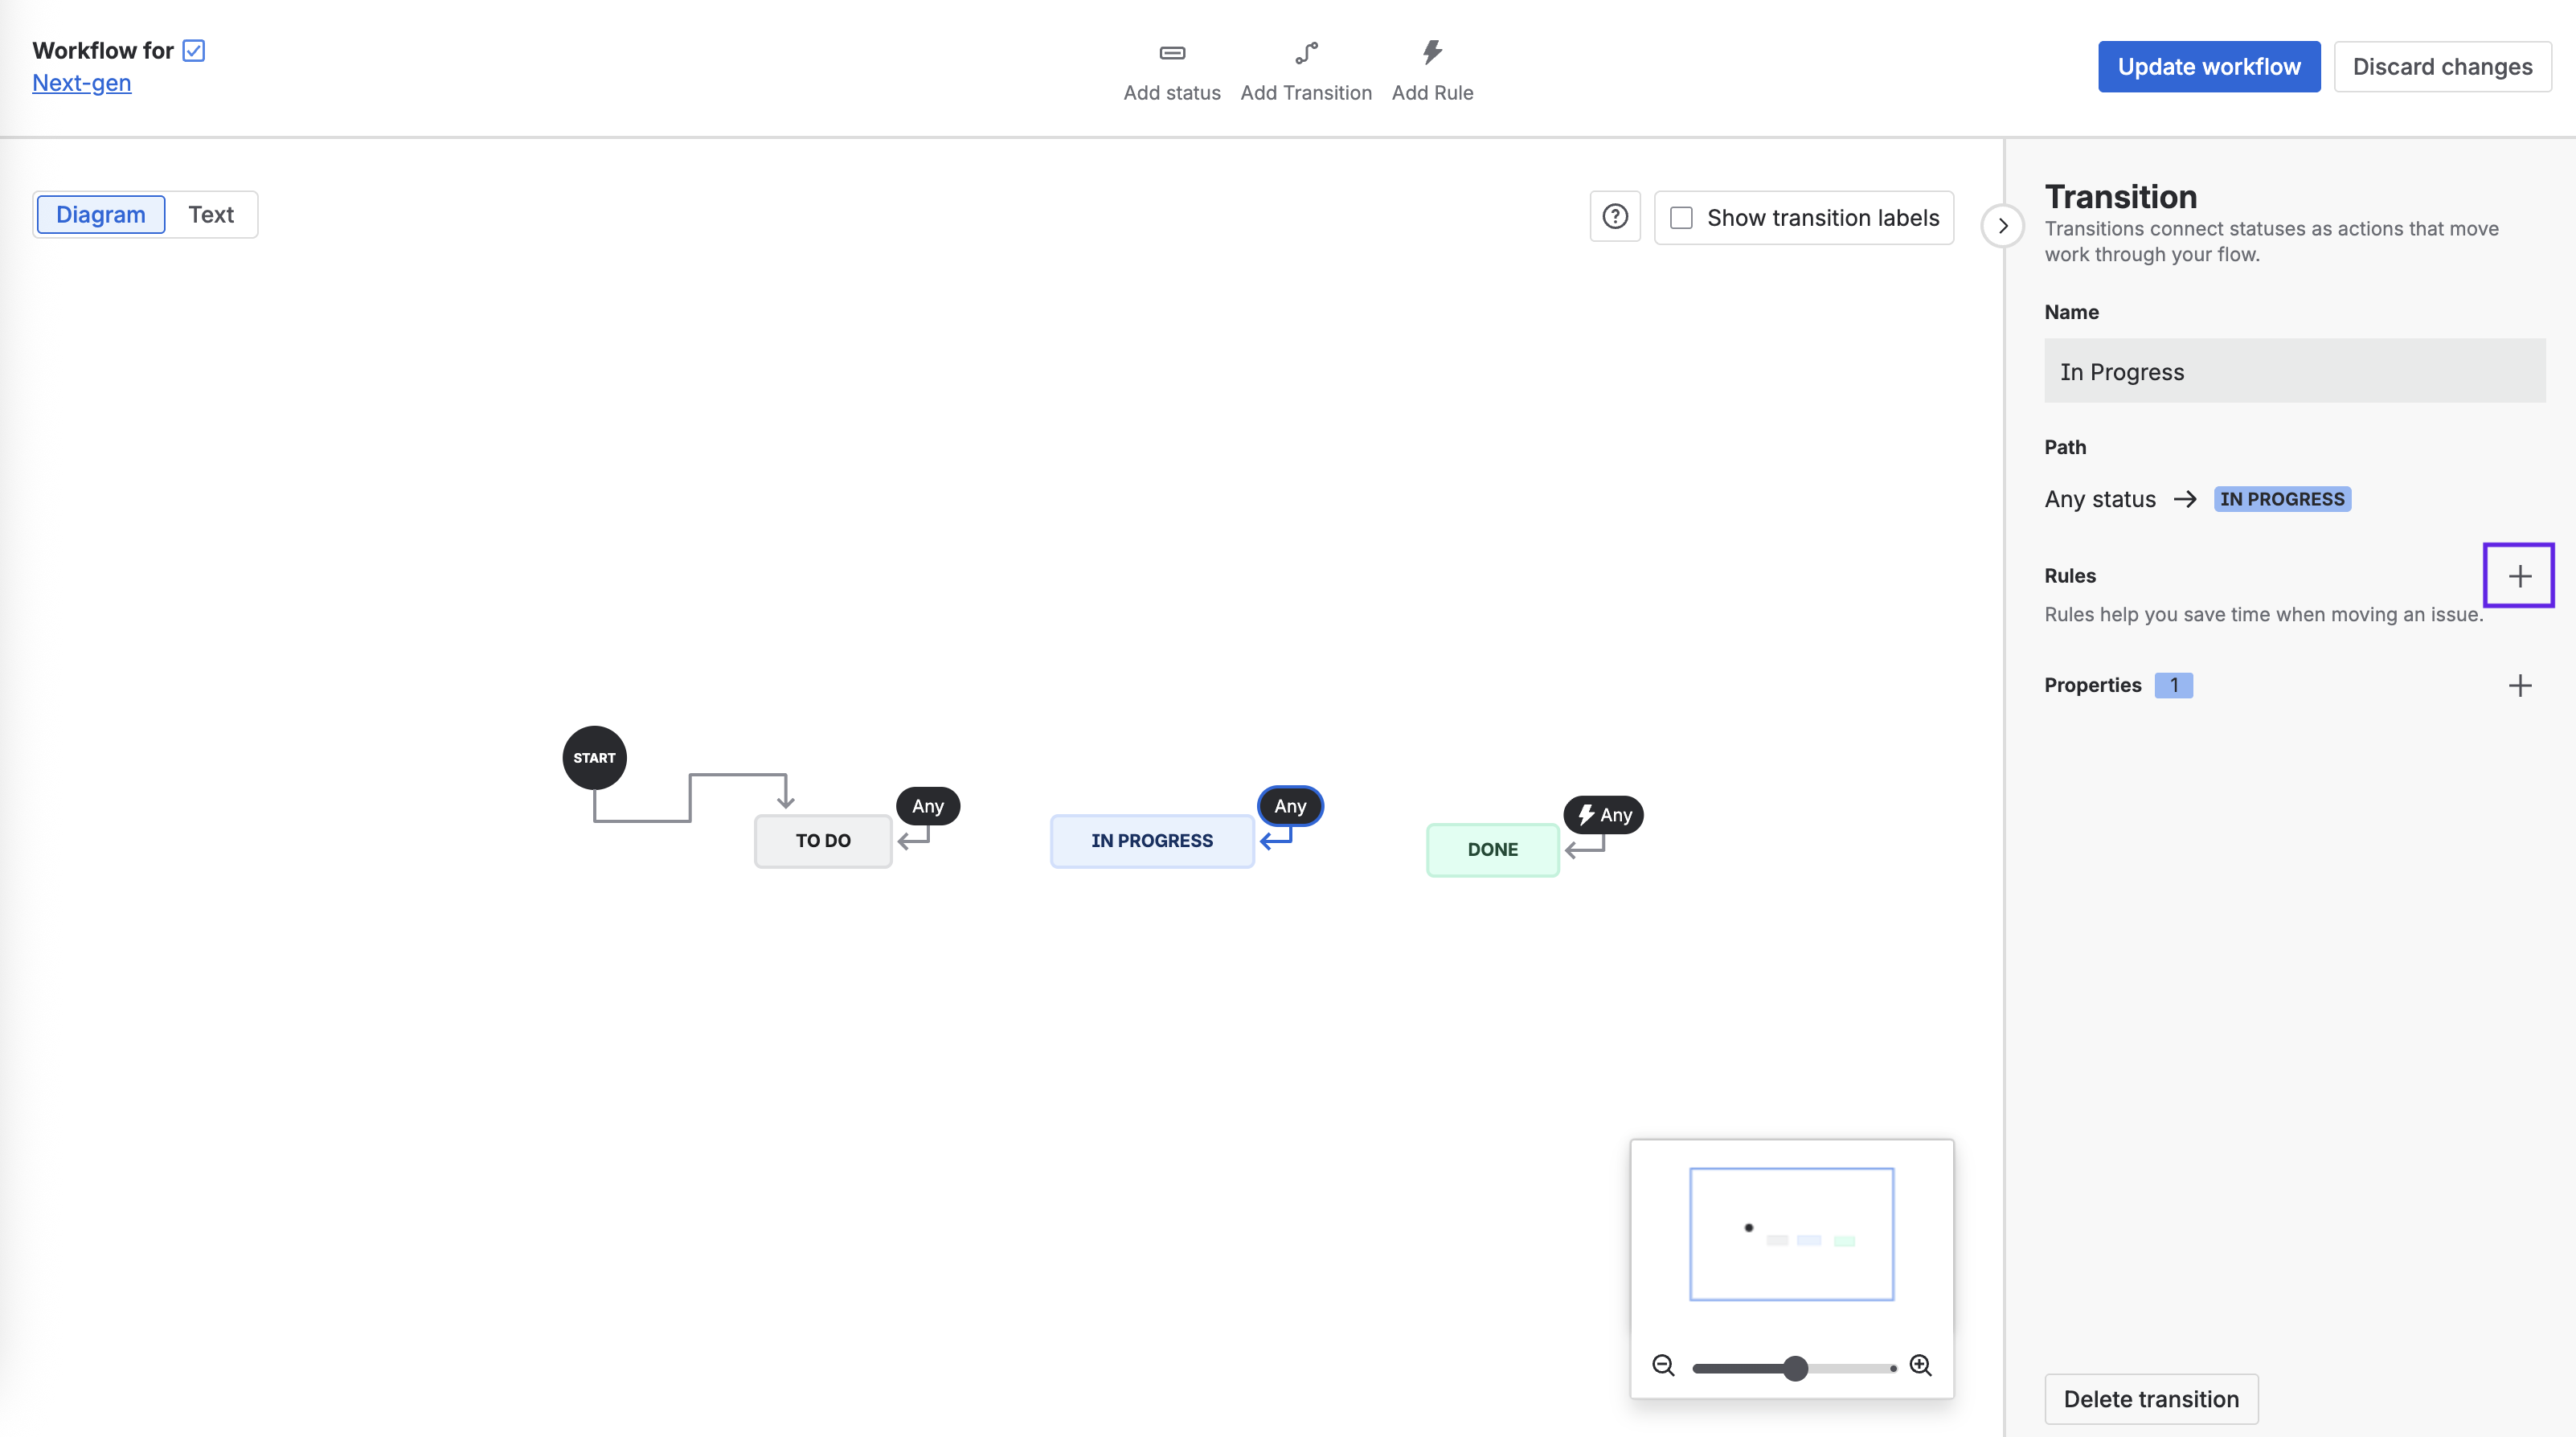2576x1437 pixels.
Task: Enable Show transition labels checkbox
Action: pyautogui.click(x=1682, y=218)
